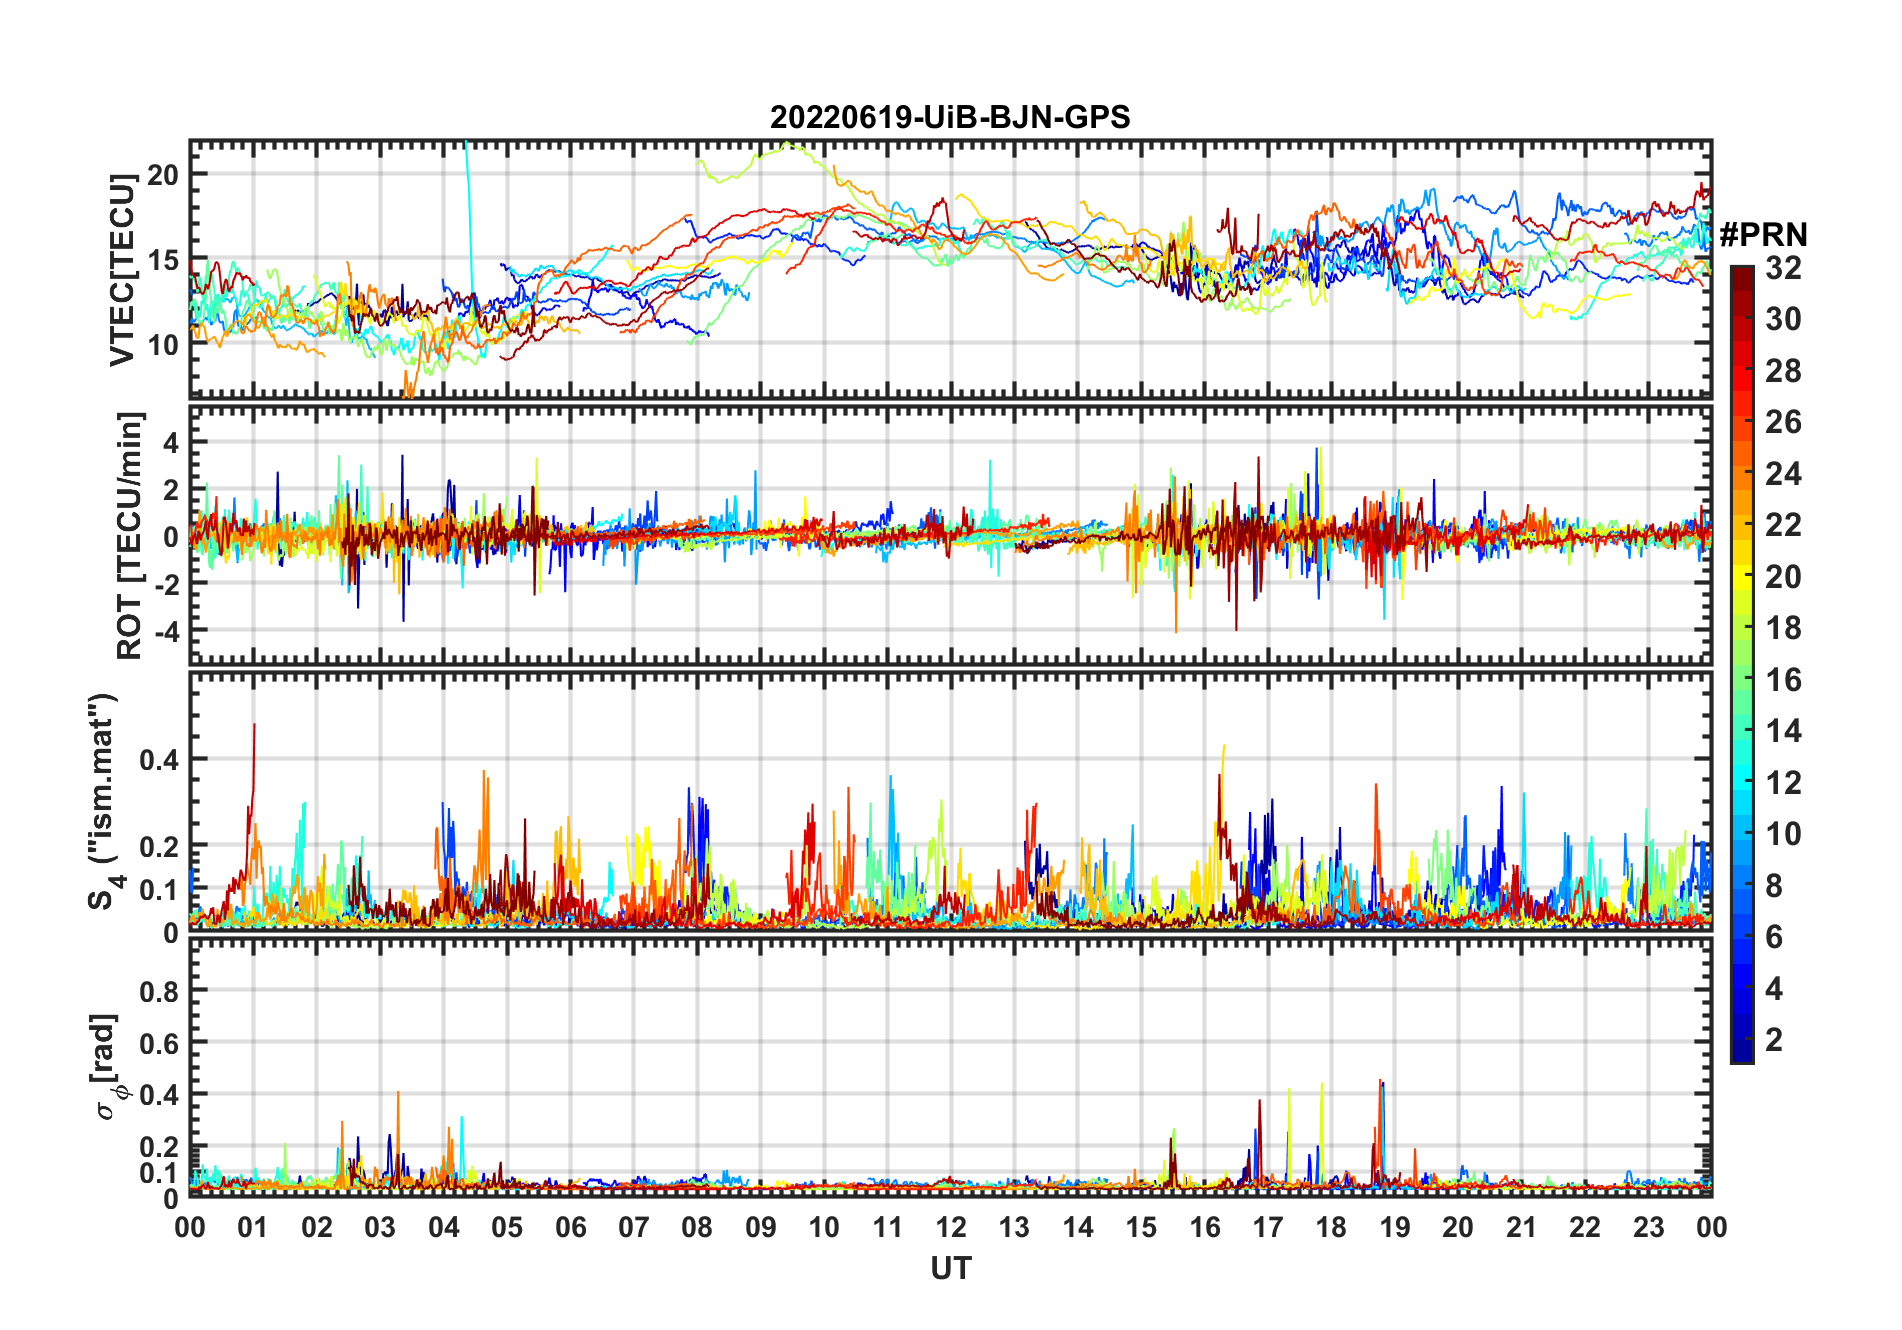
Task: Click the plot title 20220619-UiB-BJN-GPS
Action: tap(949, 118)
